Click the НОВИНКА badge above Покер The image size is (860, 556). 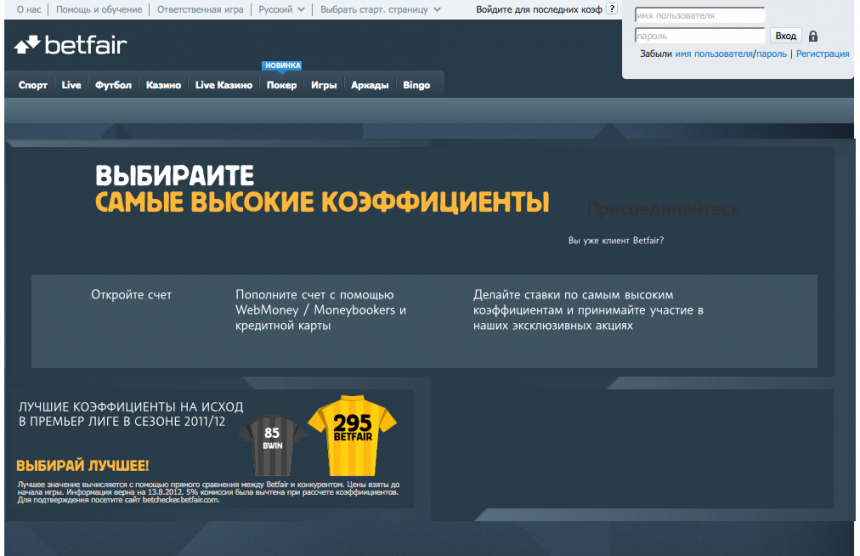pos(282,66)
